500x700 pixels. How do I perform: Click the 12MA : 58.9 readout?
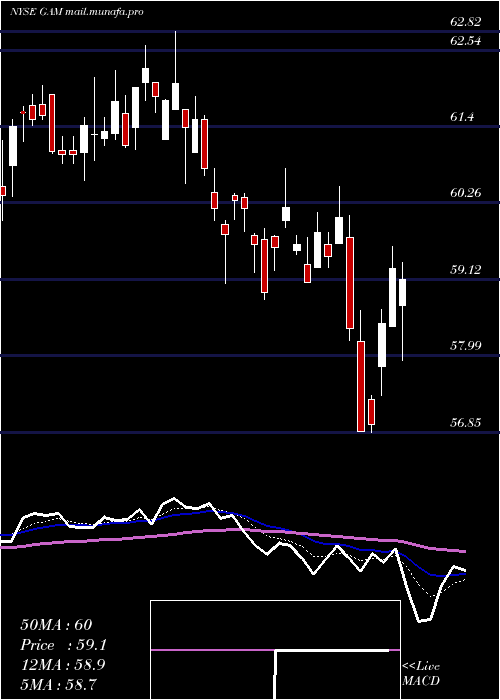63,665
